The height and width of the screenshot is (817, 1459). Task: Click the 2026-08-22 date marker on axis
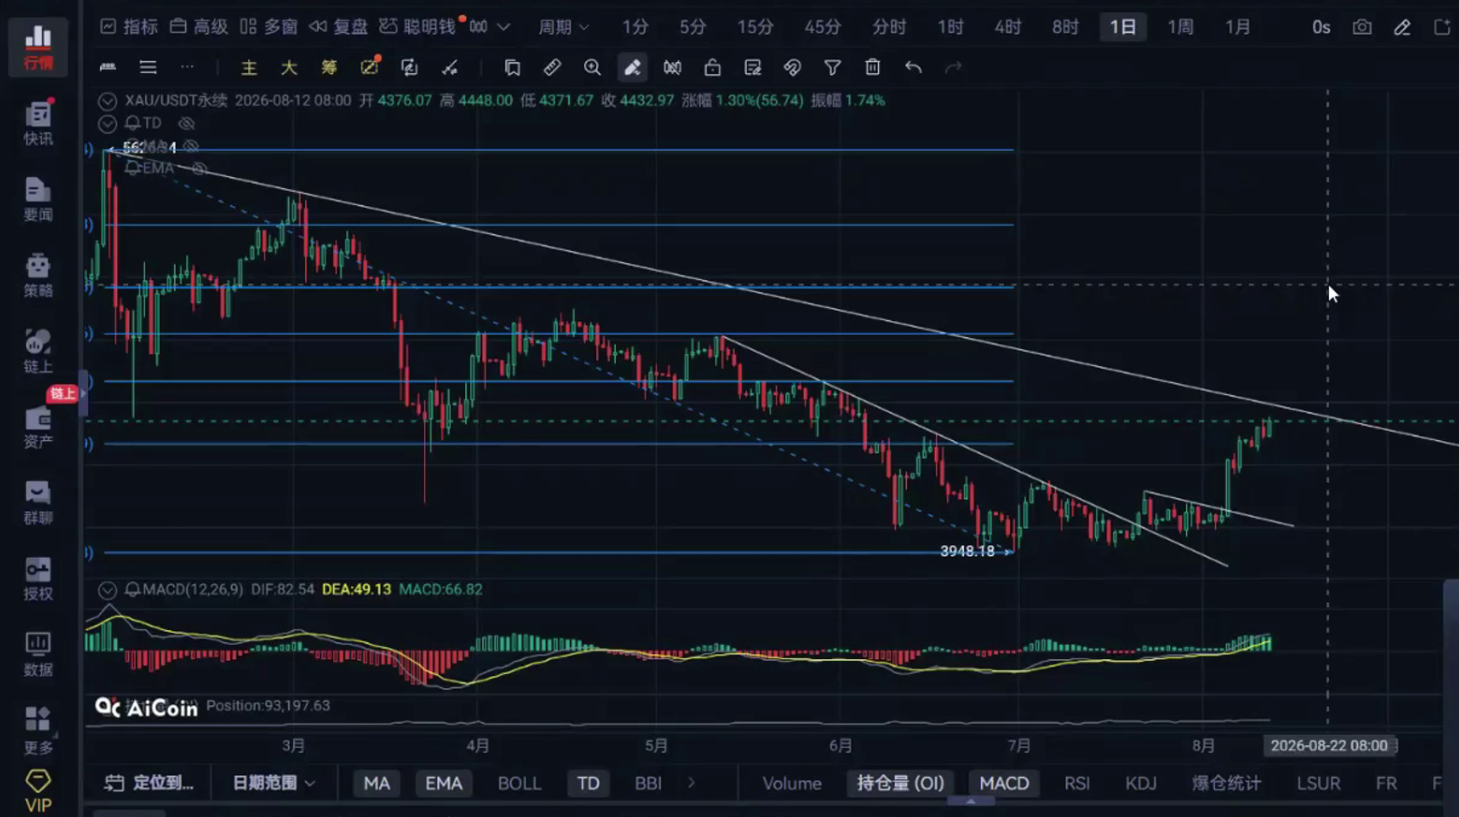pyautogui.click(x=1329, y=746)
